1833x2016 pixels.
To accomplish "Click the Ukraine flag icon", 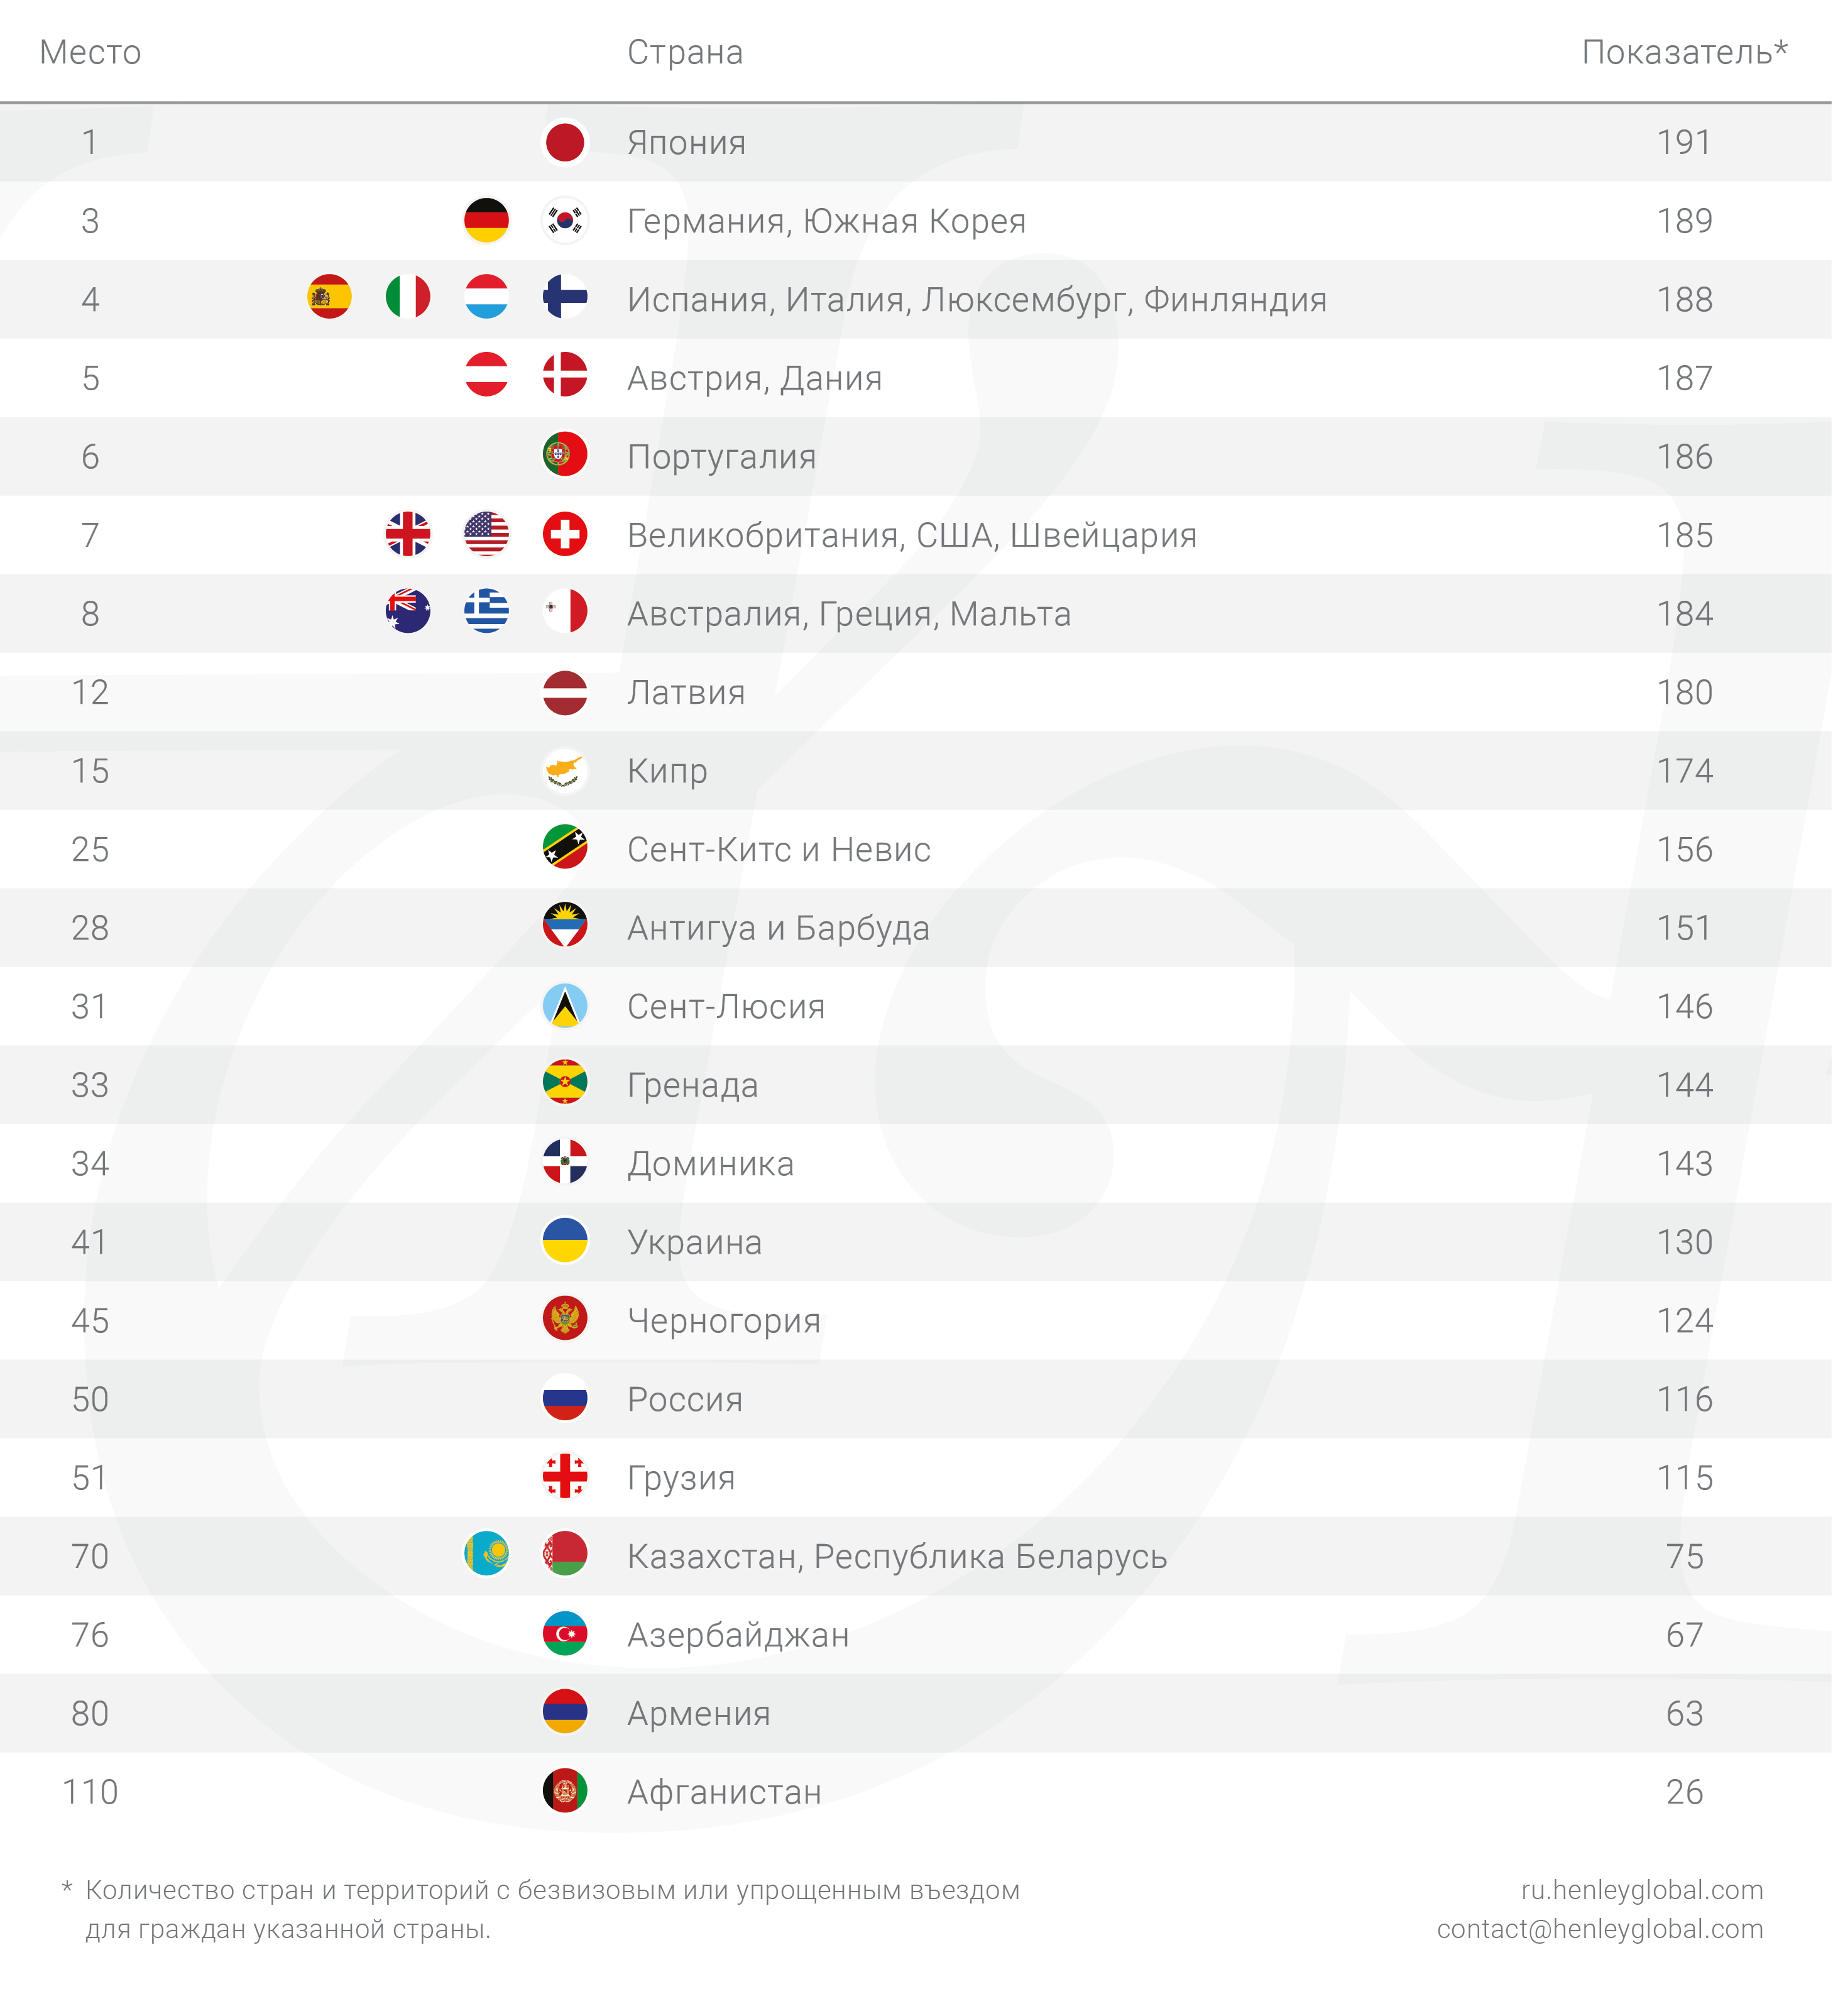I will click(565, 1240).
